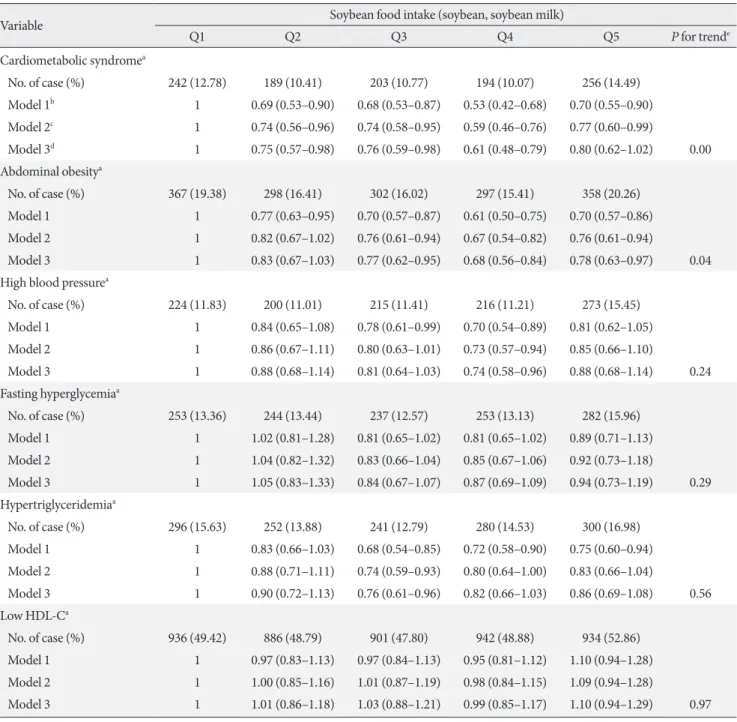
Task: Click P for trend value 0.04
Action: [x=700, y=260]
